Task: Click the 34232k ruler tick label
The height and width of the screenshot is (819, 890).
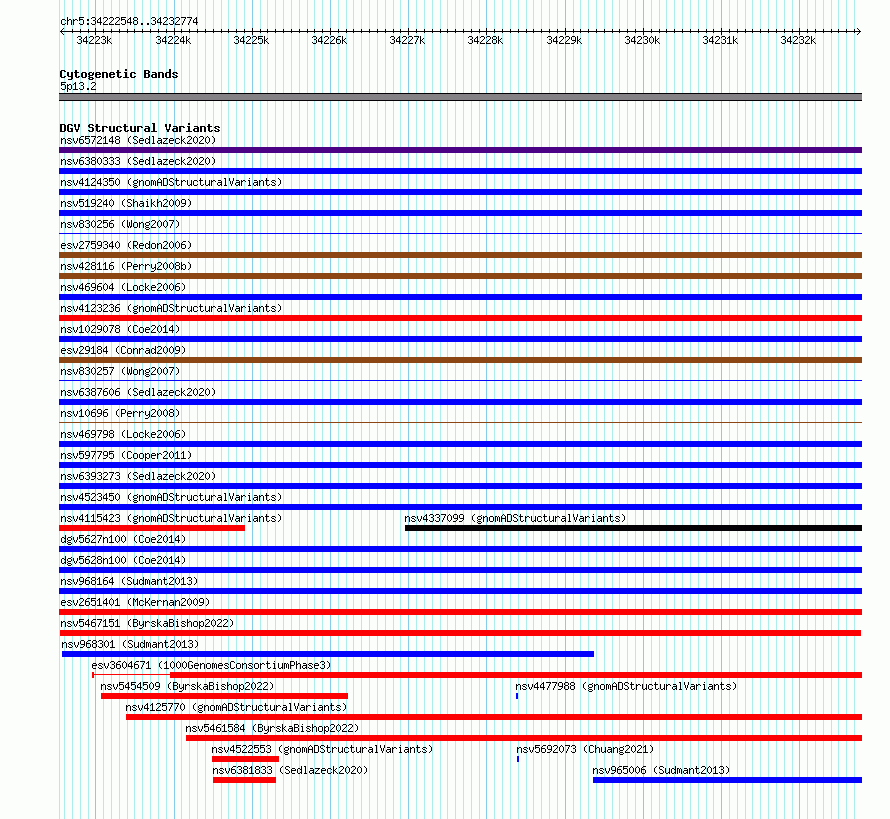Action: point(798,41)
